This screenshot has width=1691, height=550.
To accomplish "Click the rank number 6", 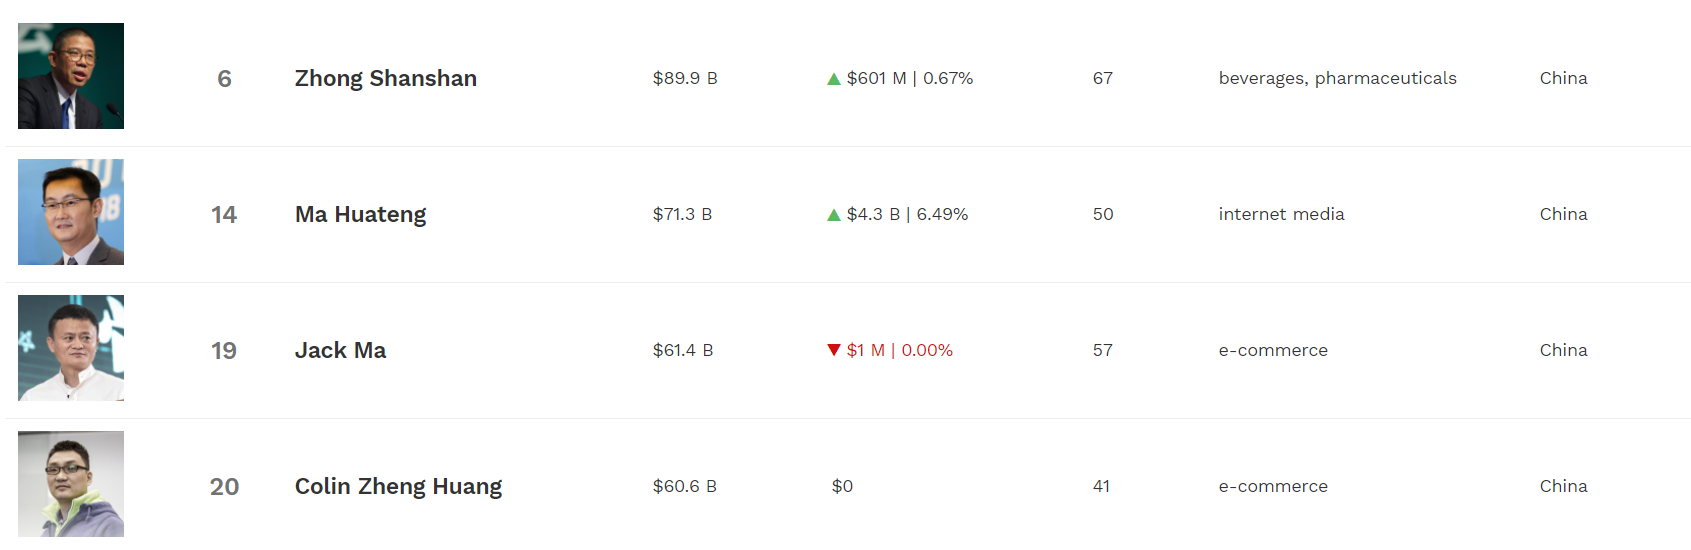I will pyautogui.click(x=224, y=79).
